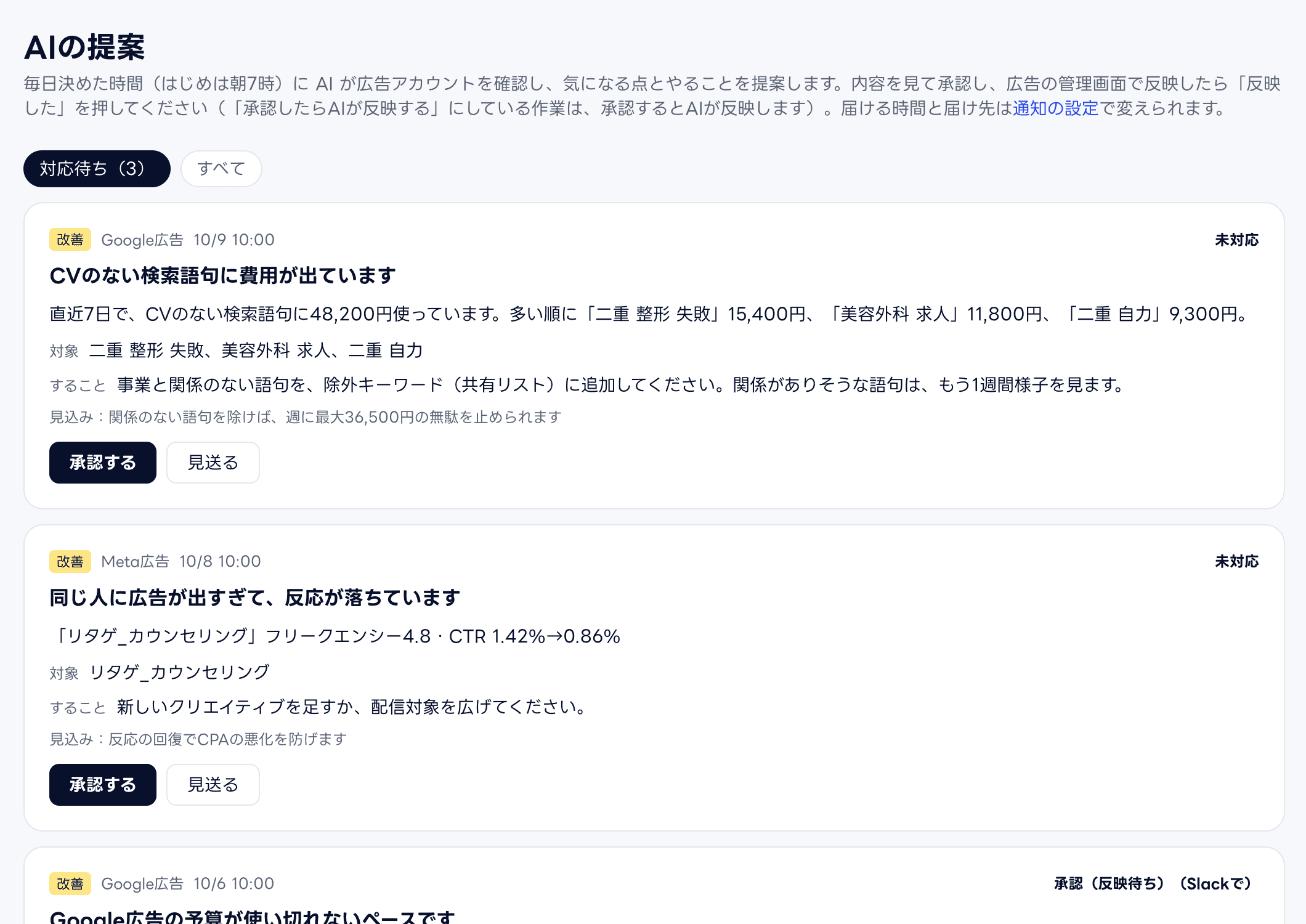Viewport: 1306px width, 924px height.
Task: Click the 未対応 status on the 10/9 card
Action: point(1237,240)
